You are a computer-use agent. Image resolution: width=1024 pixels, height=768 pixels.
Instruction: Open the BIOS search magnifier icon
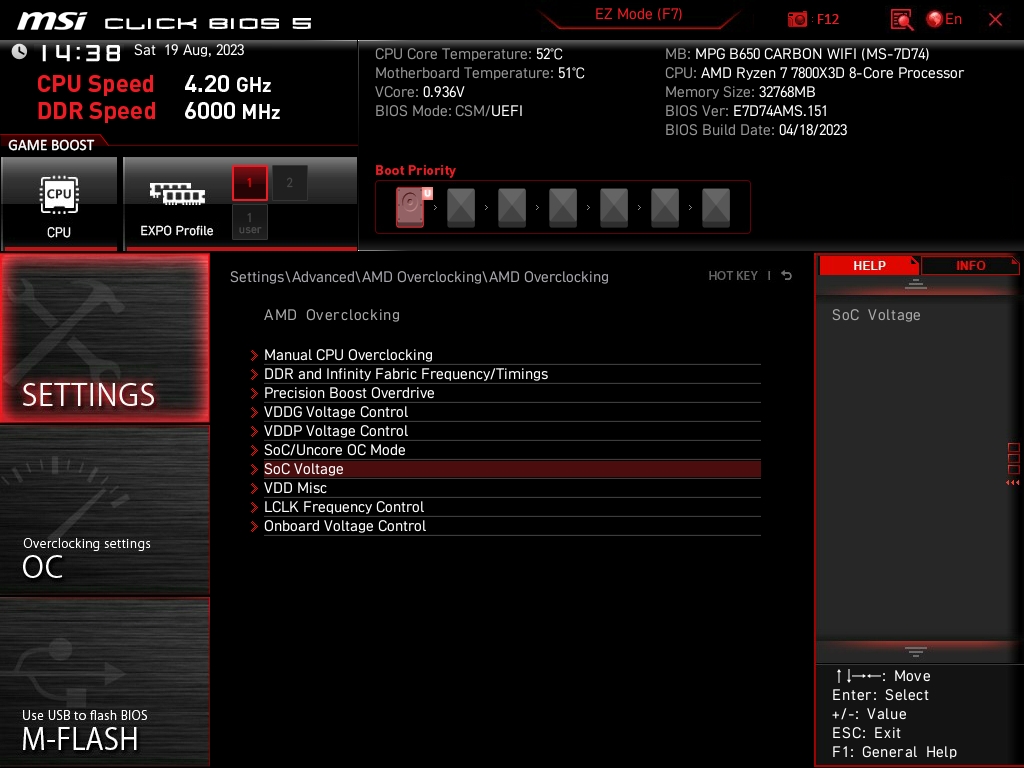[x=902, y=20]
